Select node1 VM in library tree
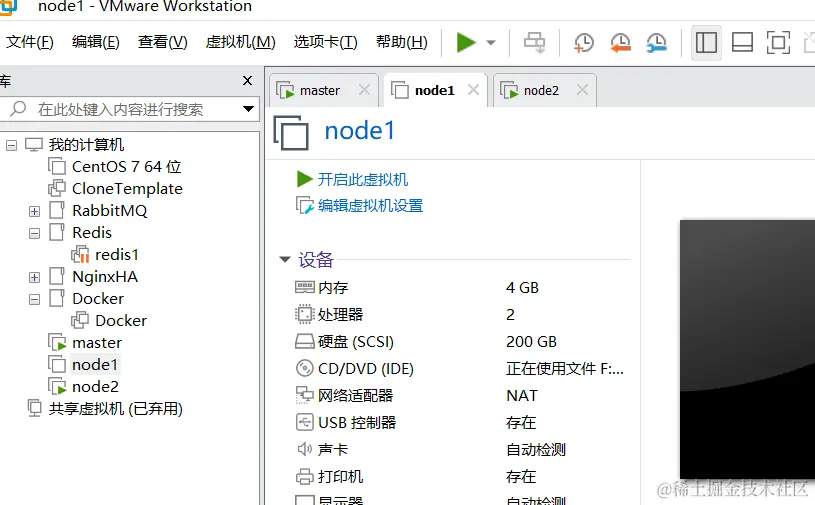This screenshot has height=505, width=815. pos(95,365)
